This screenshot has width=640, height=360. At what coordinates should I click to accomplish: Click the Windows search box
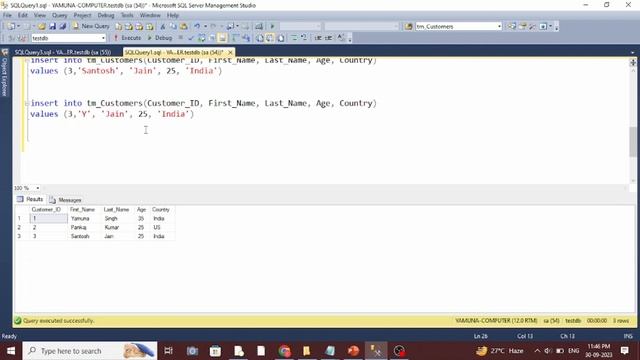click(x=90, y=351)
